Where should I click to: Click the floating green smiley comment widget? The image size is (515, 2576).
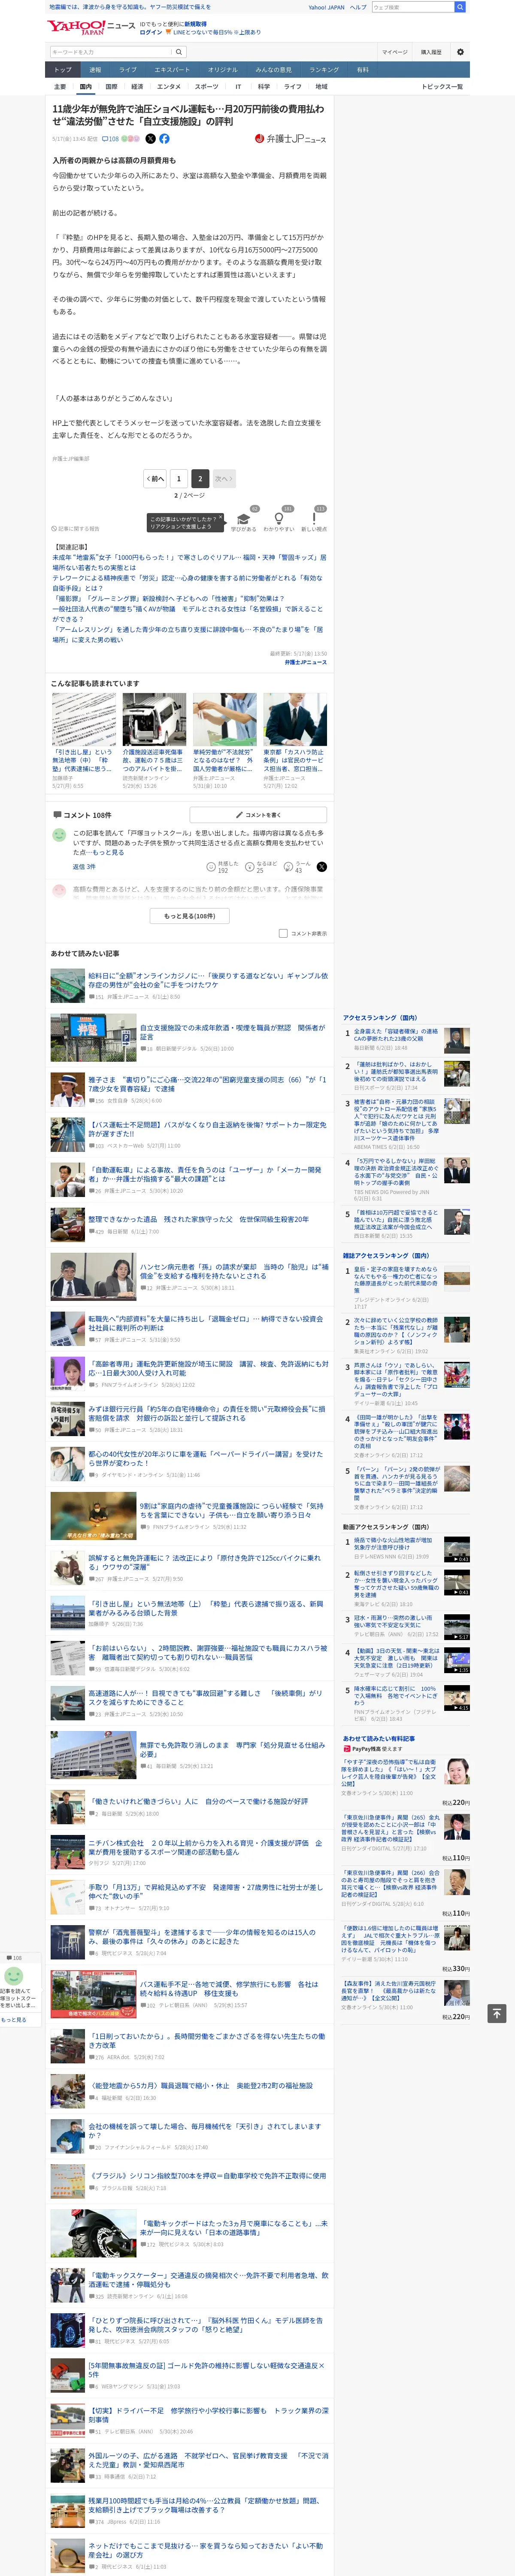point(14,1976)
